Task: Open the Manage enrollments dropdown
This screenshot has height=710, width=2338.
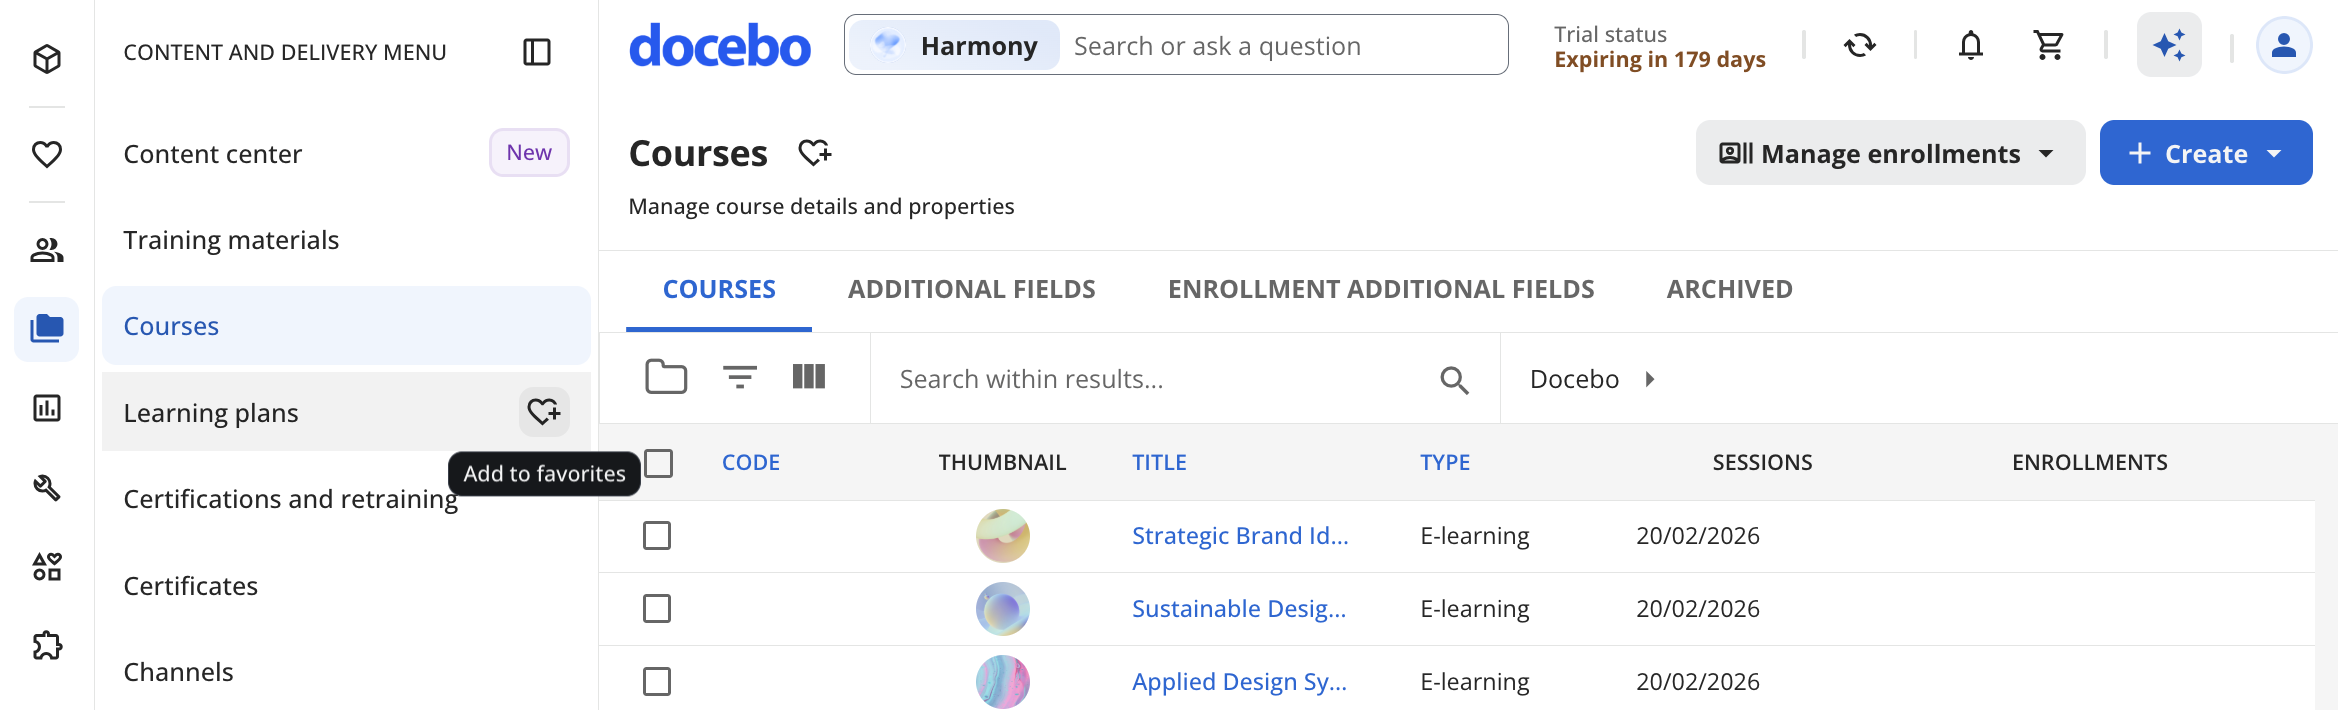Action: [1889, 153]
